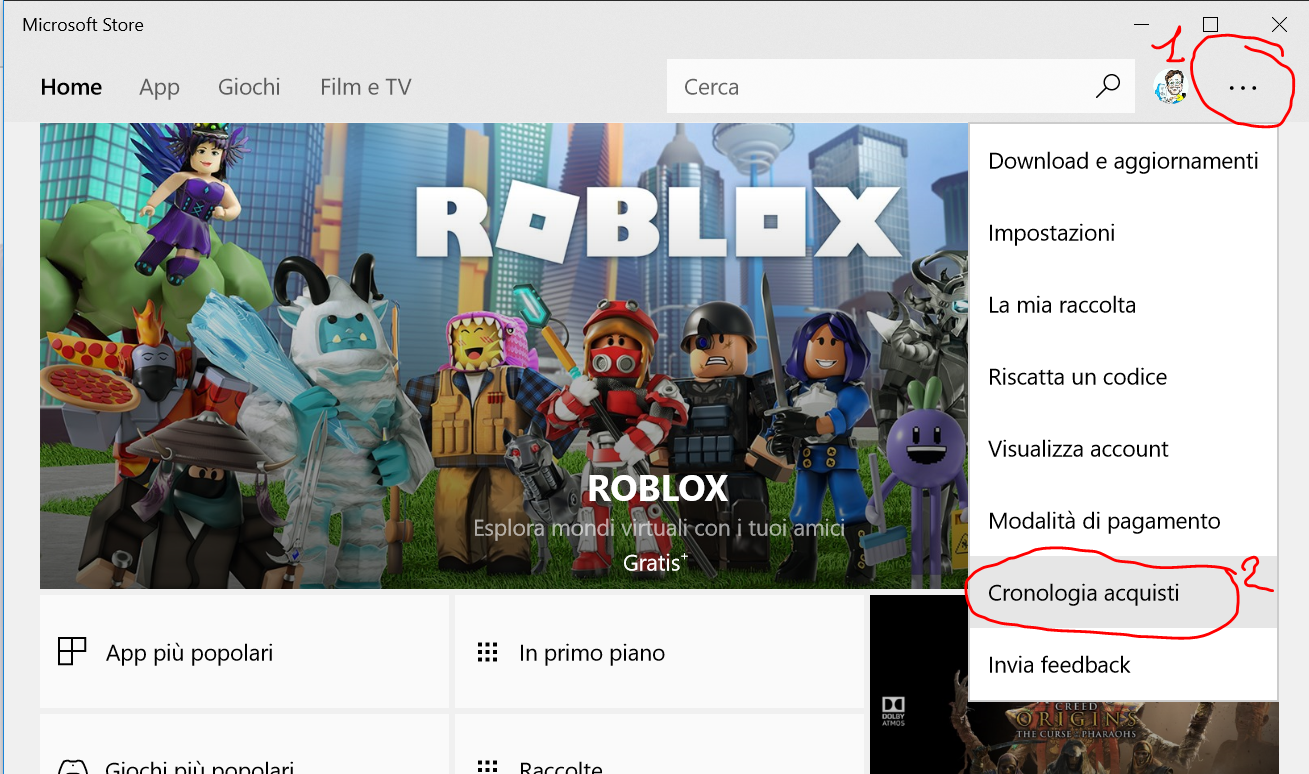
Task: Choose La mia raccolta
Action: click(1061, 305)
